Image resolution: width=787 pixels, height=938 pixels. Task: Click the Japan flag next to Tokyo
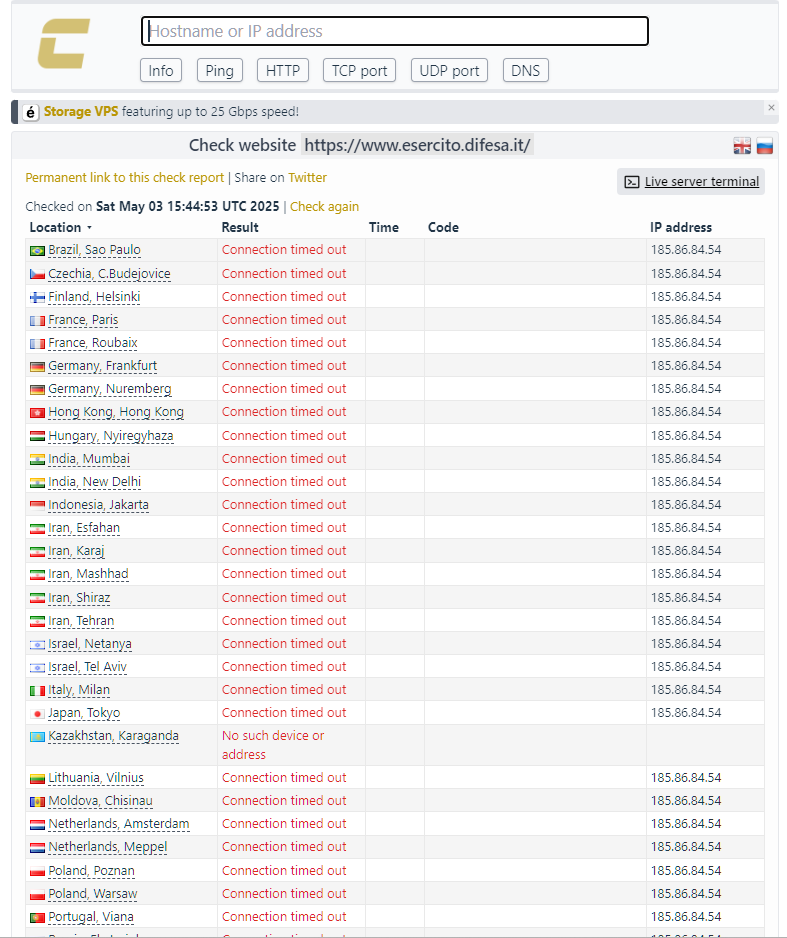coord(37,713)
